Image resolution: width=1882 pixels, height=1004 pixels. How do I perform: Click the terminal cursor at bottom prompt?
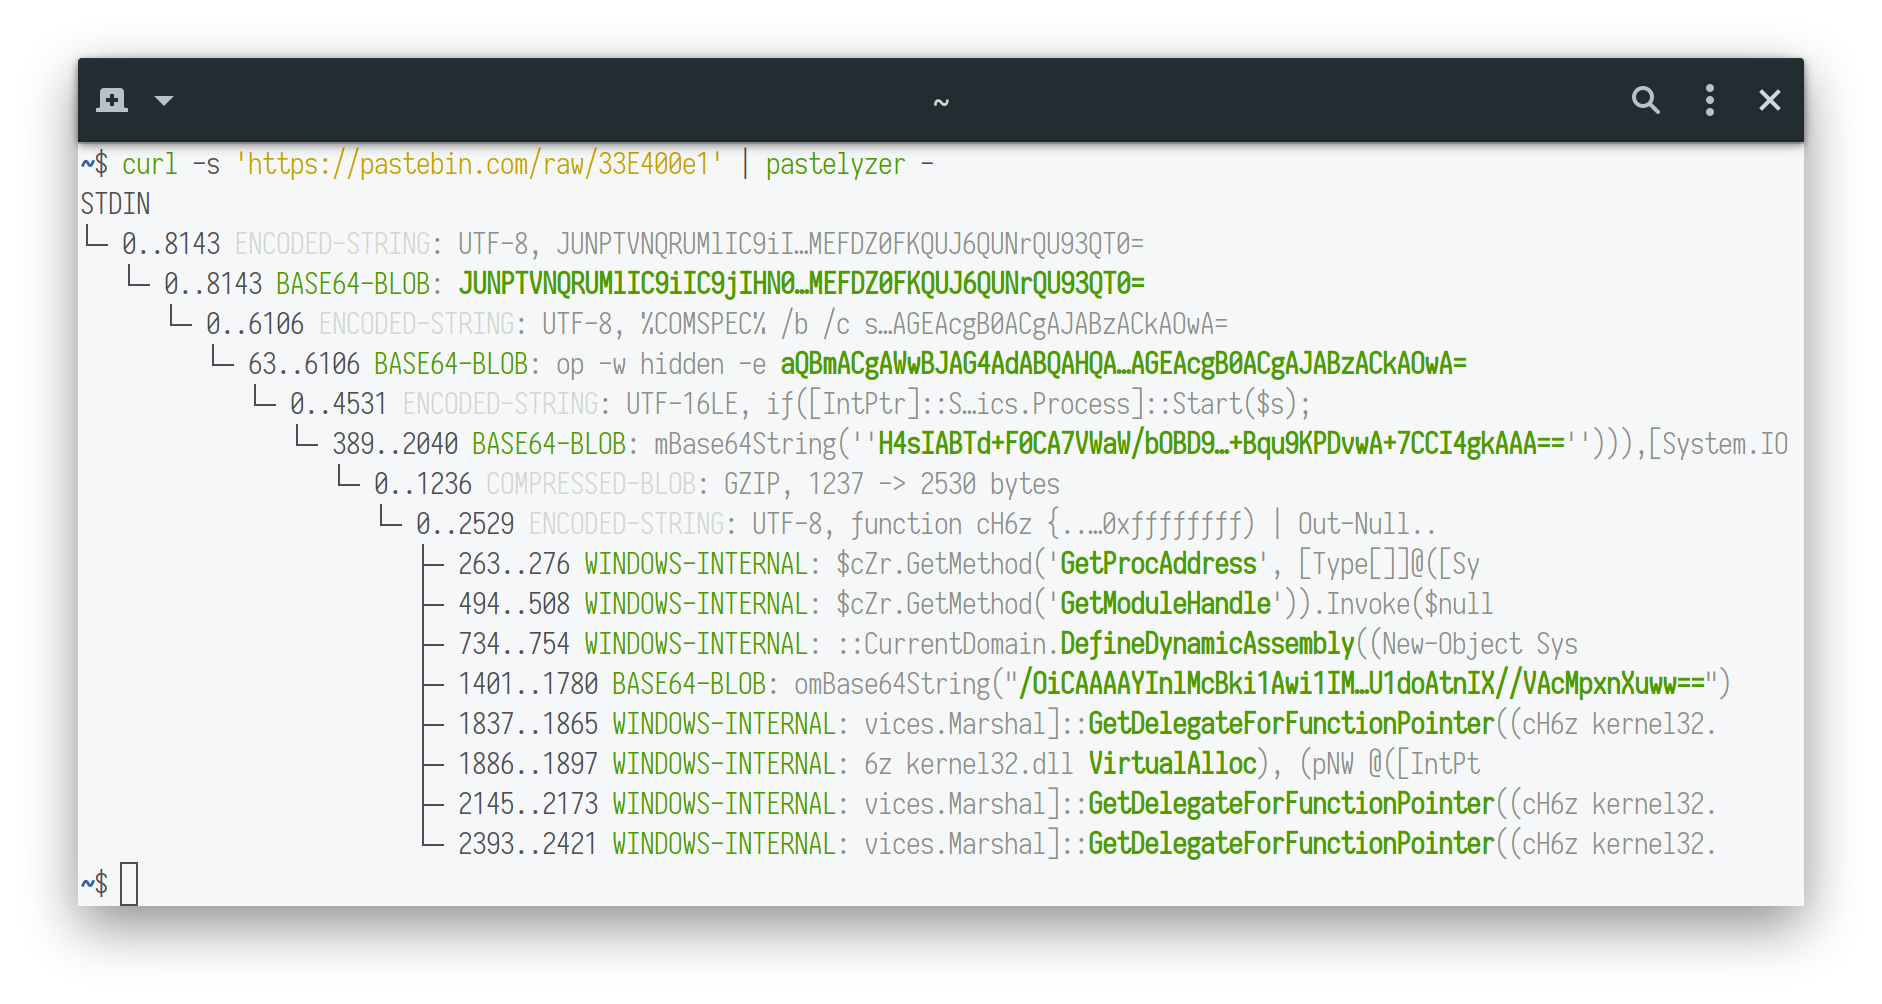(129, 884)
